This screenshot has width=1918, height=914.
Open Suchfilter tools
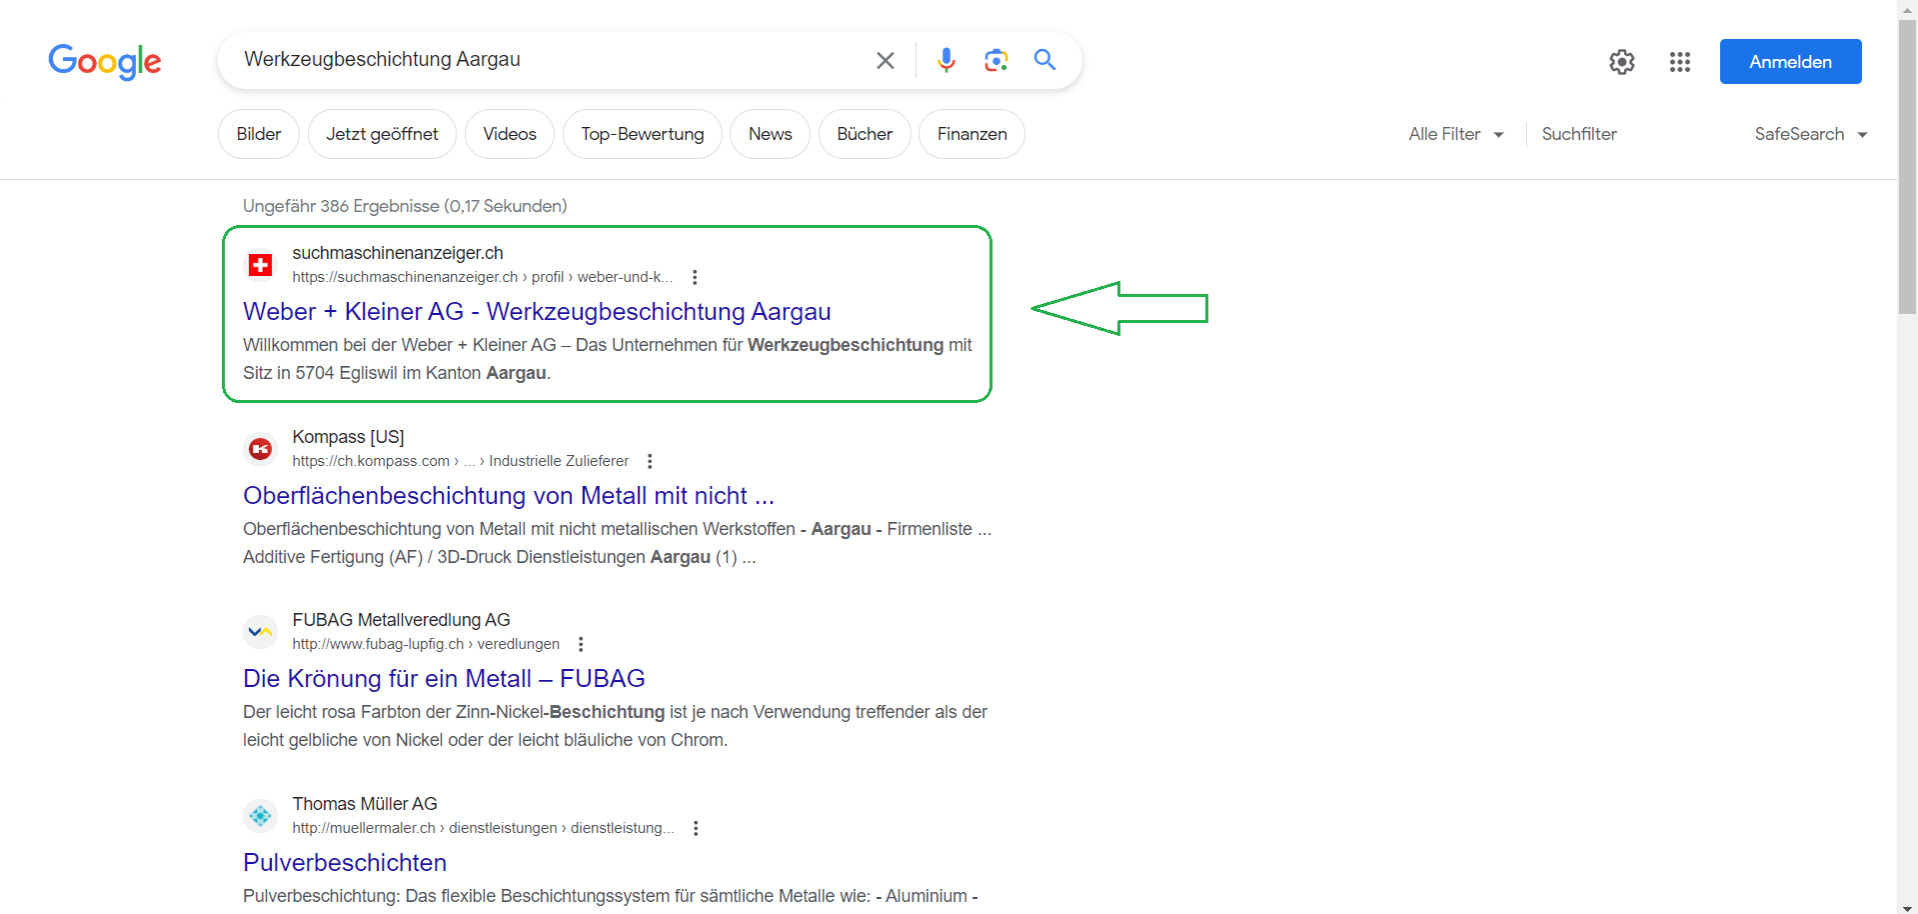click(x=1579, y=134)
